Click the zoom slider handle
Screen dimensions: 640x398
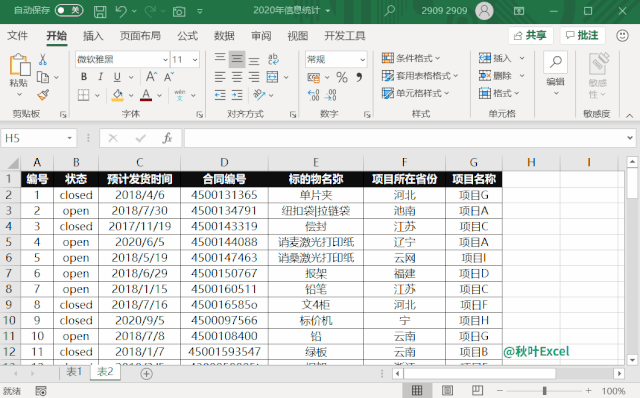(x=544, y=391)
